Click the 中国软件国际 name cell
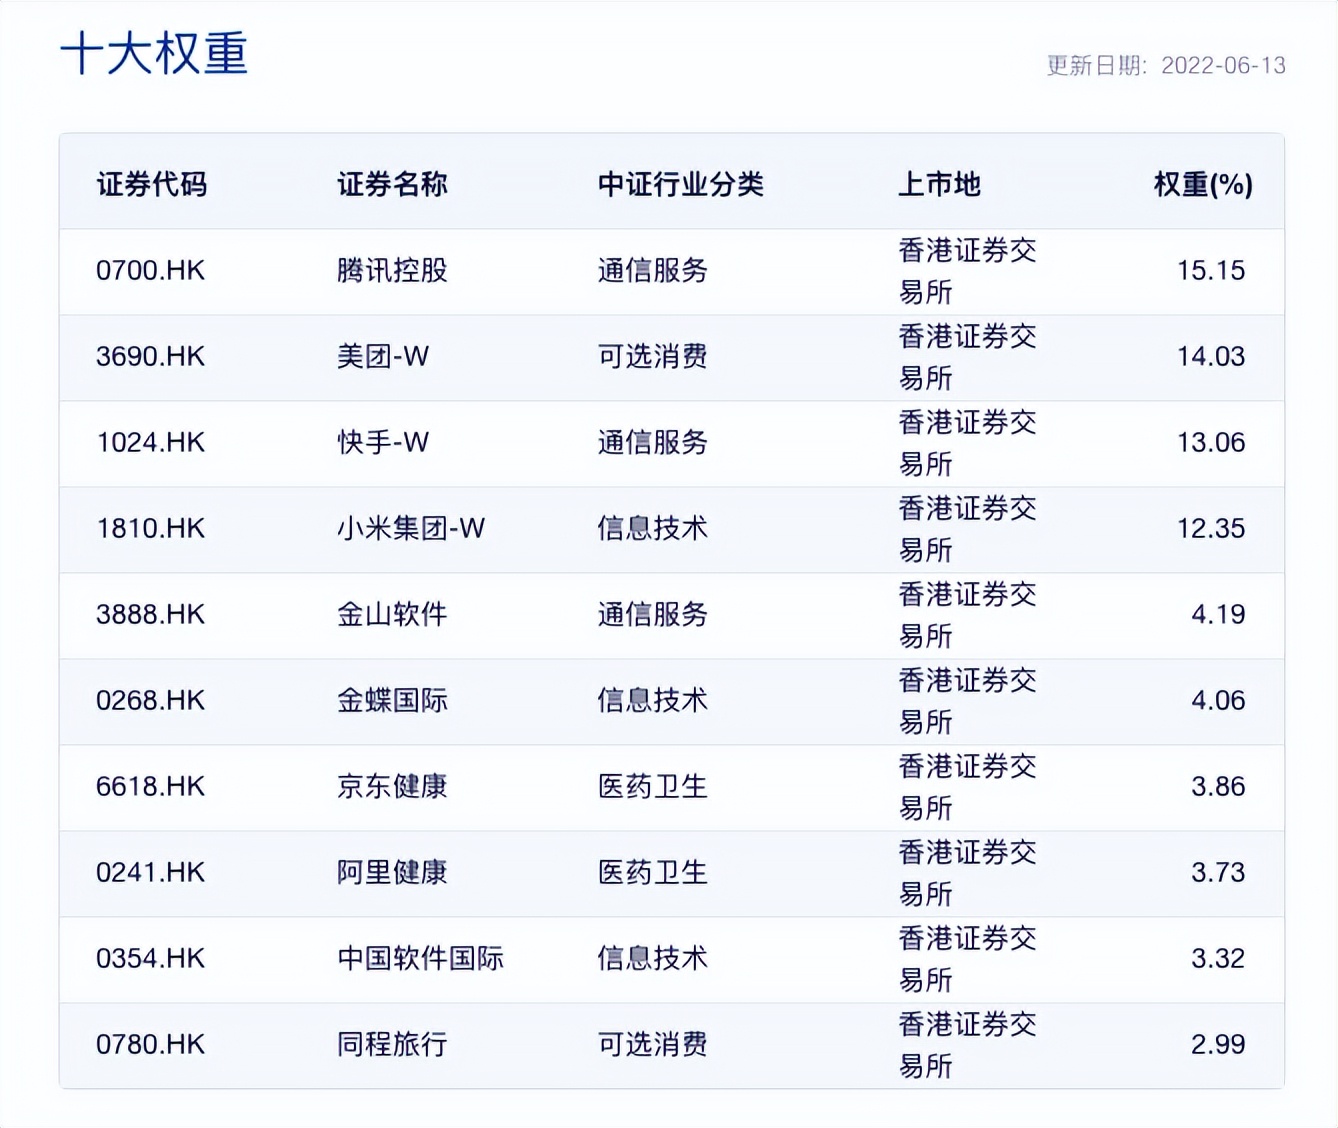 tap(420, 959)
